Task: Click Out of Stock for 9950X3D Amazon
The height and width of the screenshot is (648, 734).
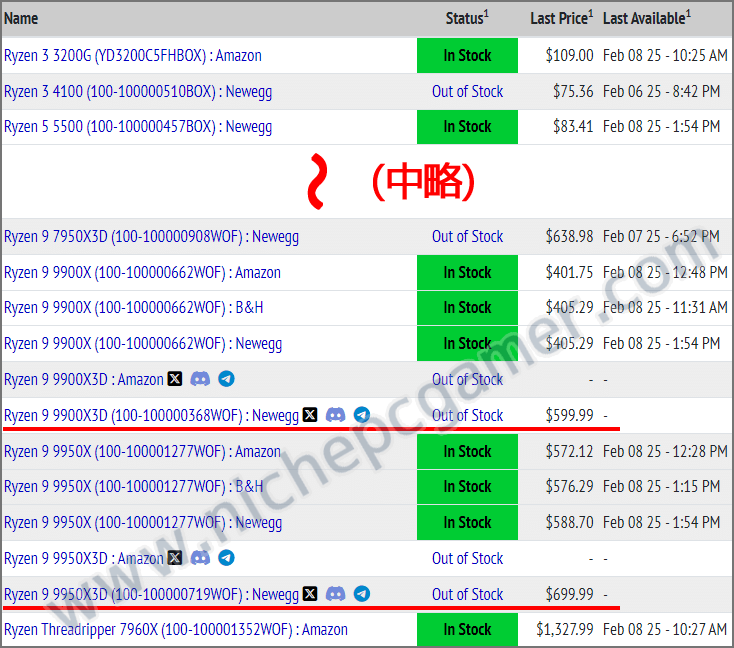Action: 467,558
